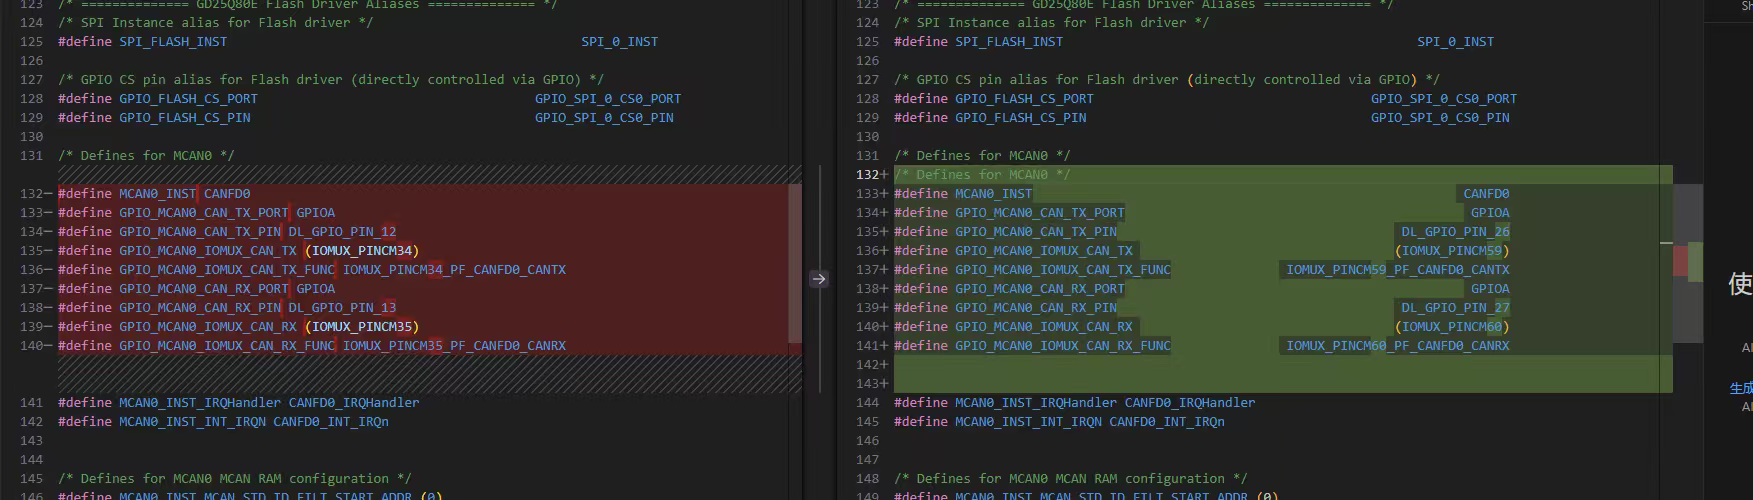
Task: Click the red deletion marker in overview ruler
Action: (x=1680, y=262)
